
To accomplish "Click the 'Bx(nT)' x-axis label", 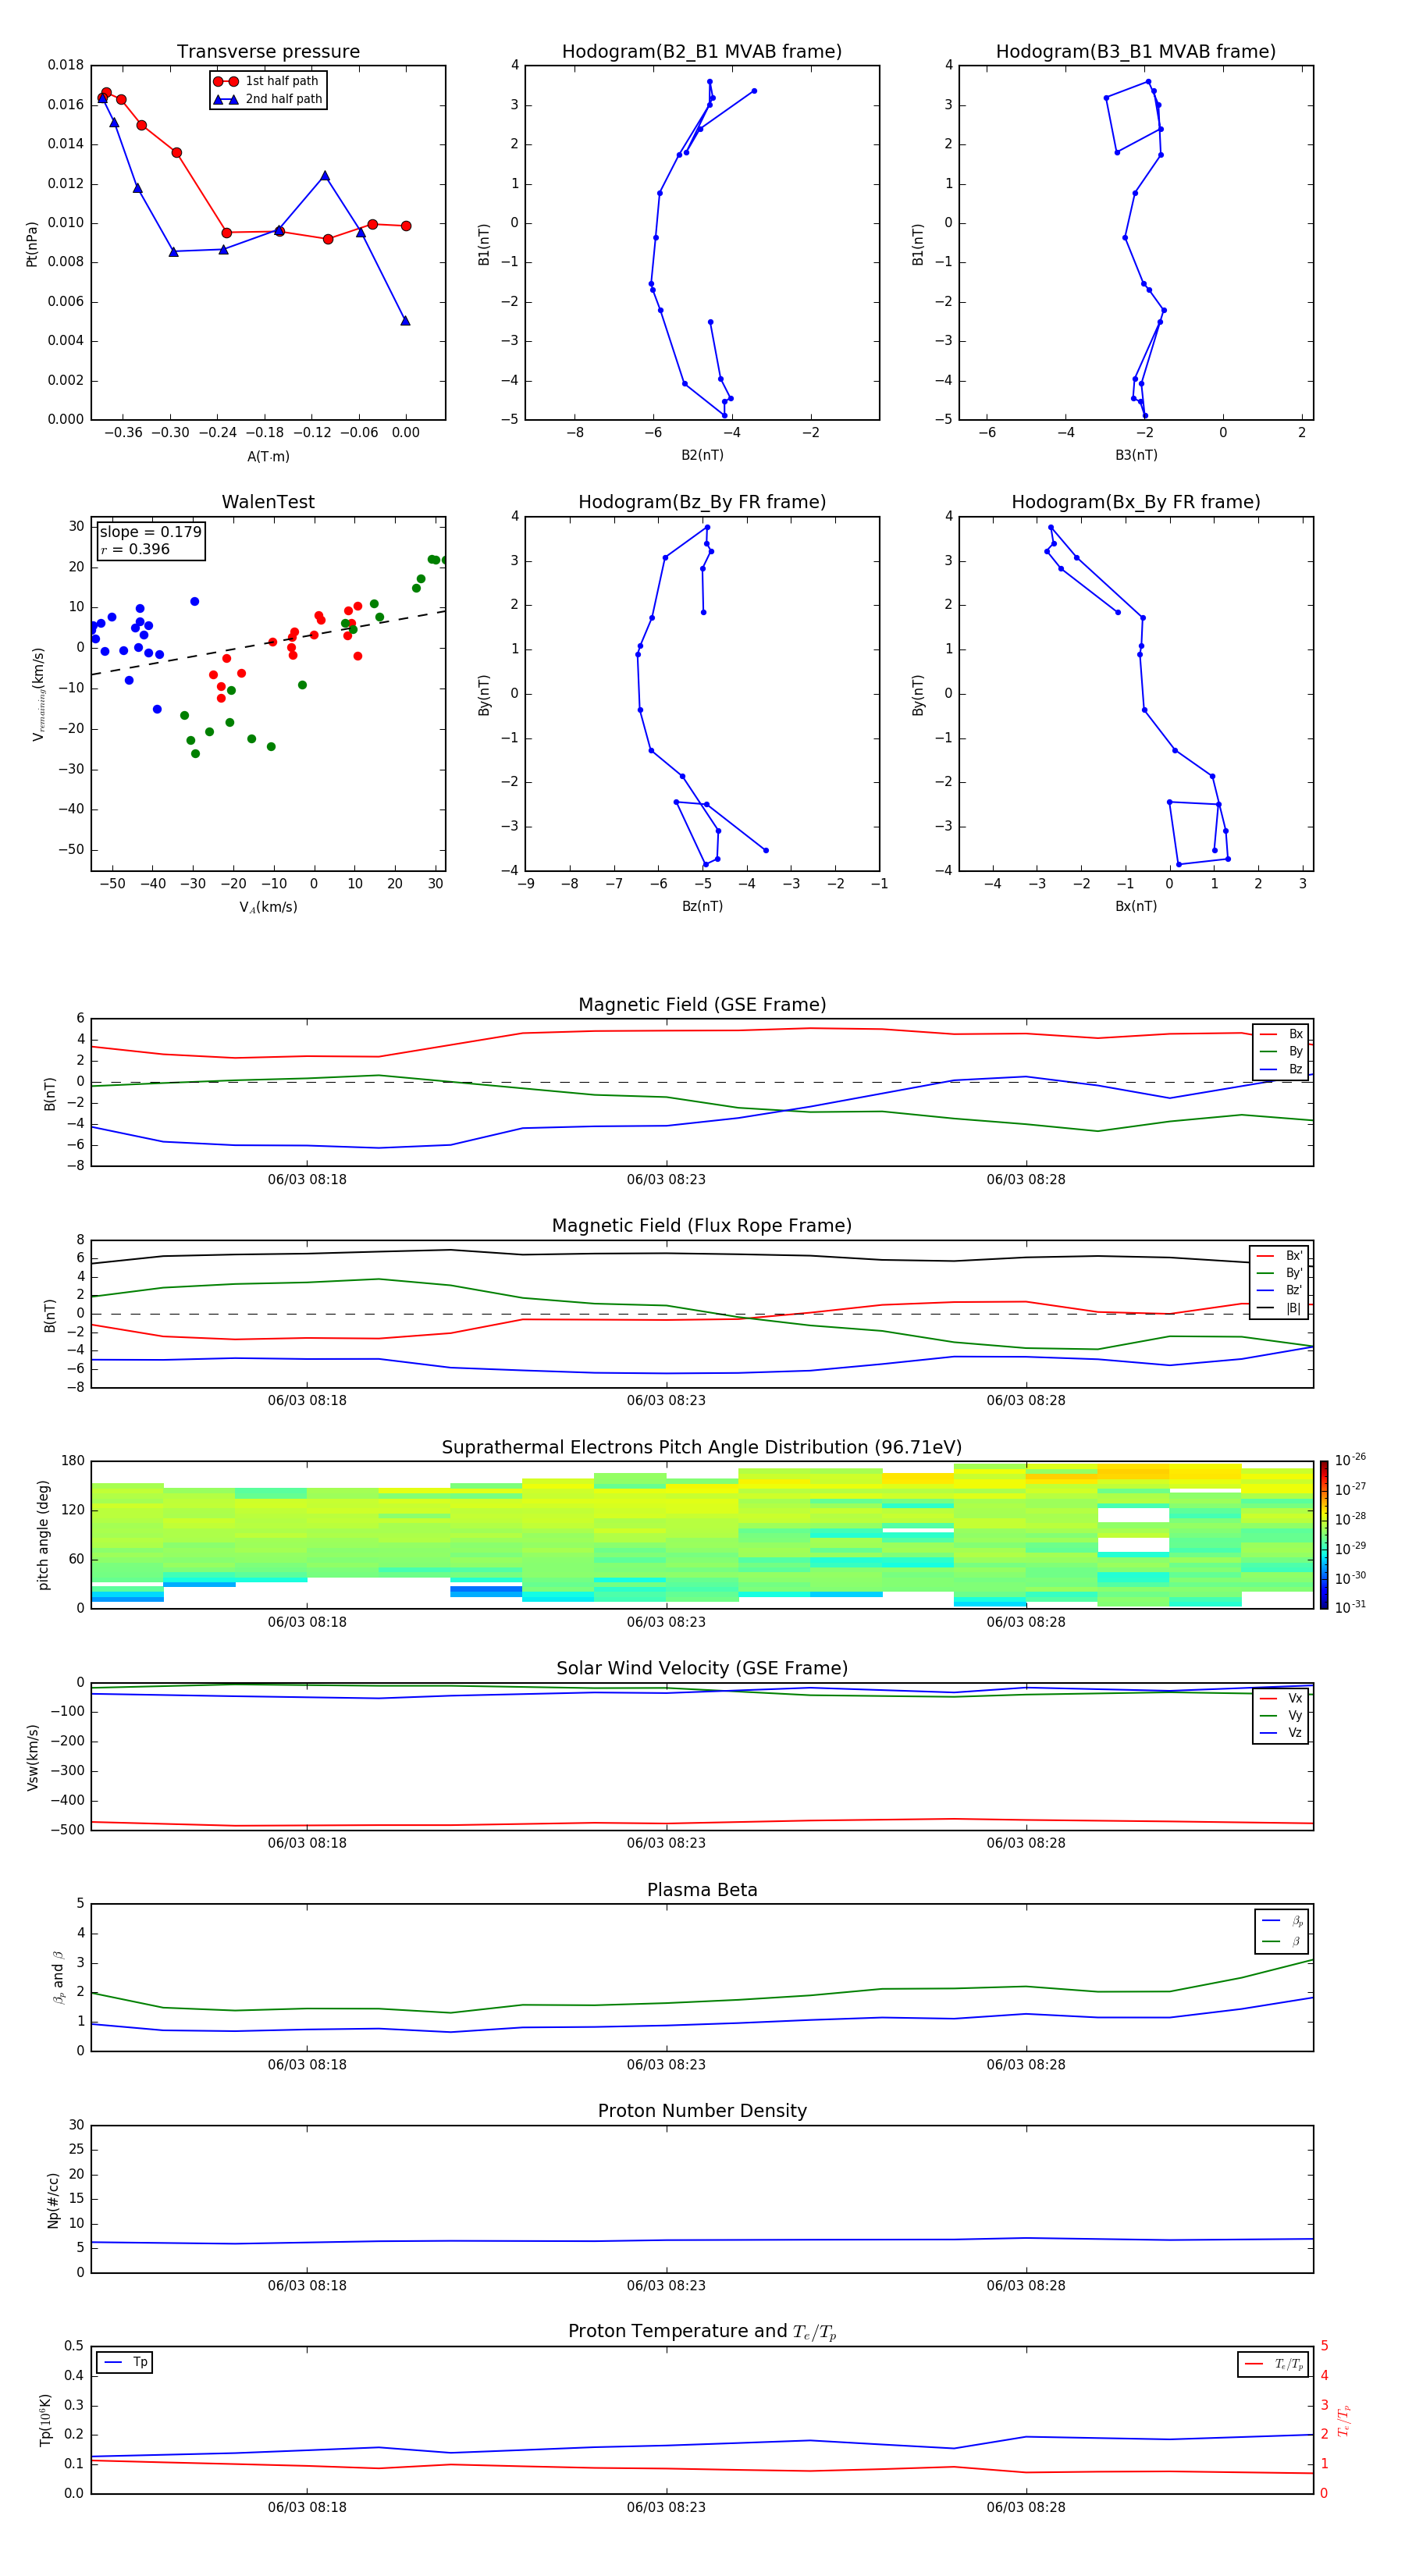I will [x=1136, y=906].
